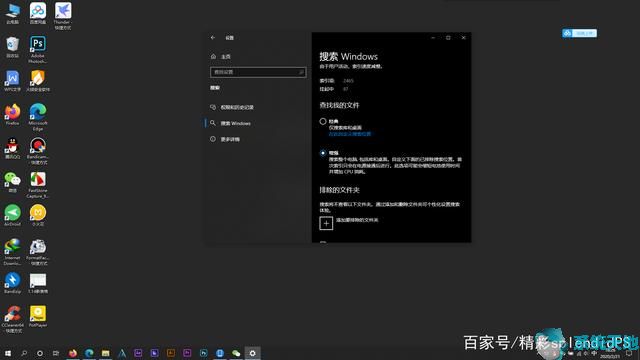Click the Settings search input field
640x360 pixels.
258,72
